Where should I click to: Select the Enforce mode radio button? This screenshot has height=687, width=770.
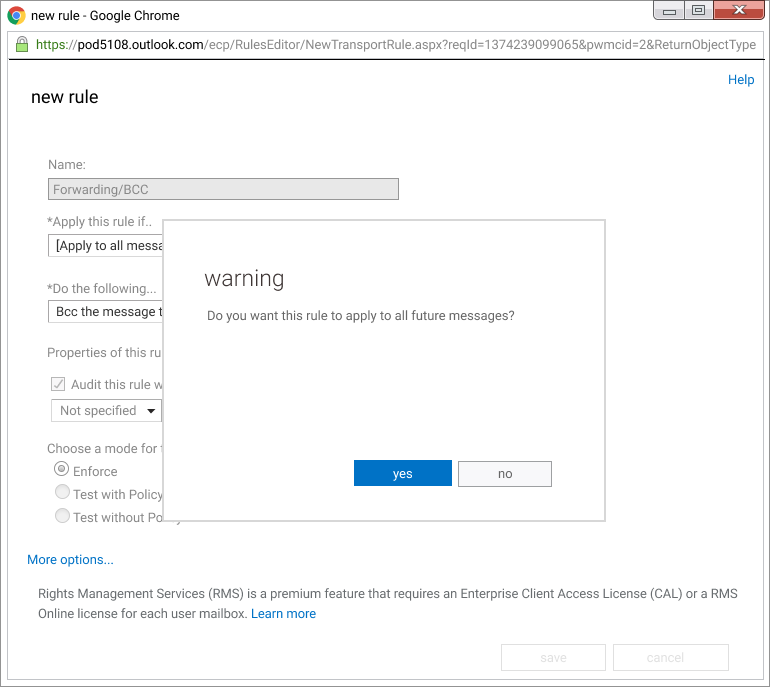click(62, 470)
